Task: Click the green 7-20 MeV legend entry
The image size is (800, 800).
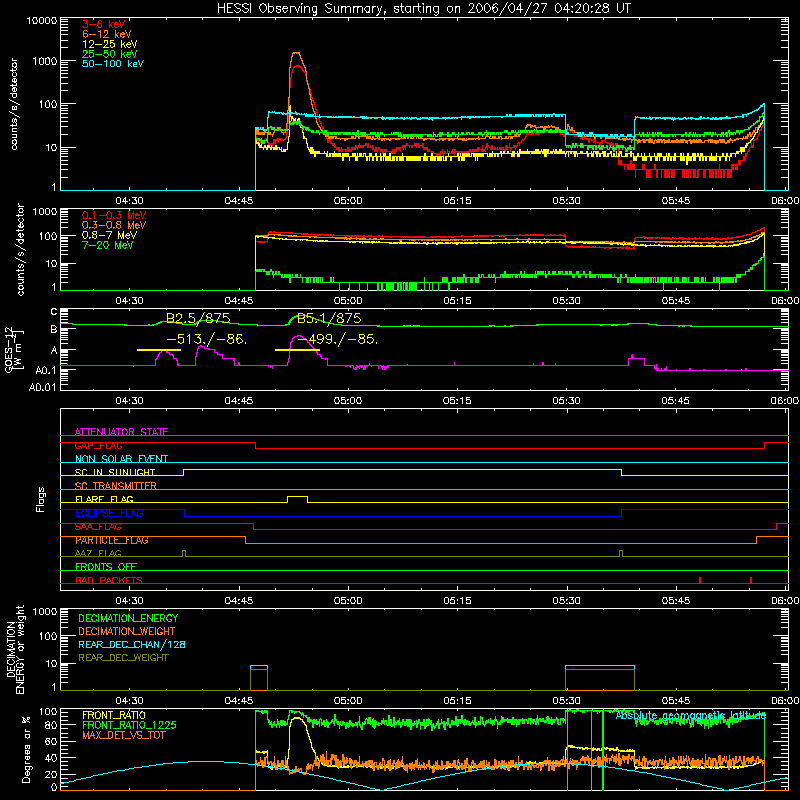Action: (108, 245)
